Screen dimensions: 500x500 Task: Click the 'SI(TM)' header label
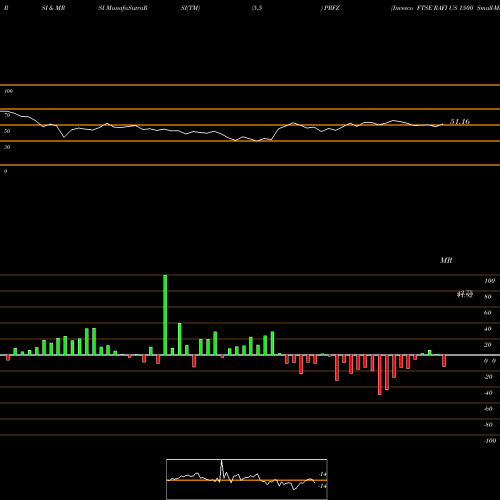[190, 8]
